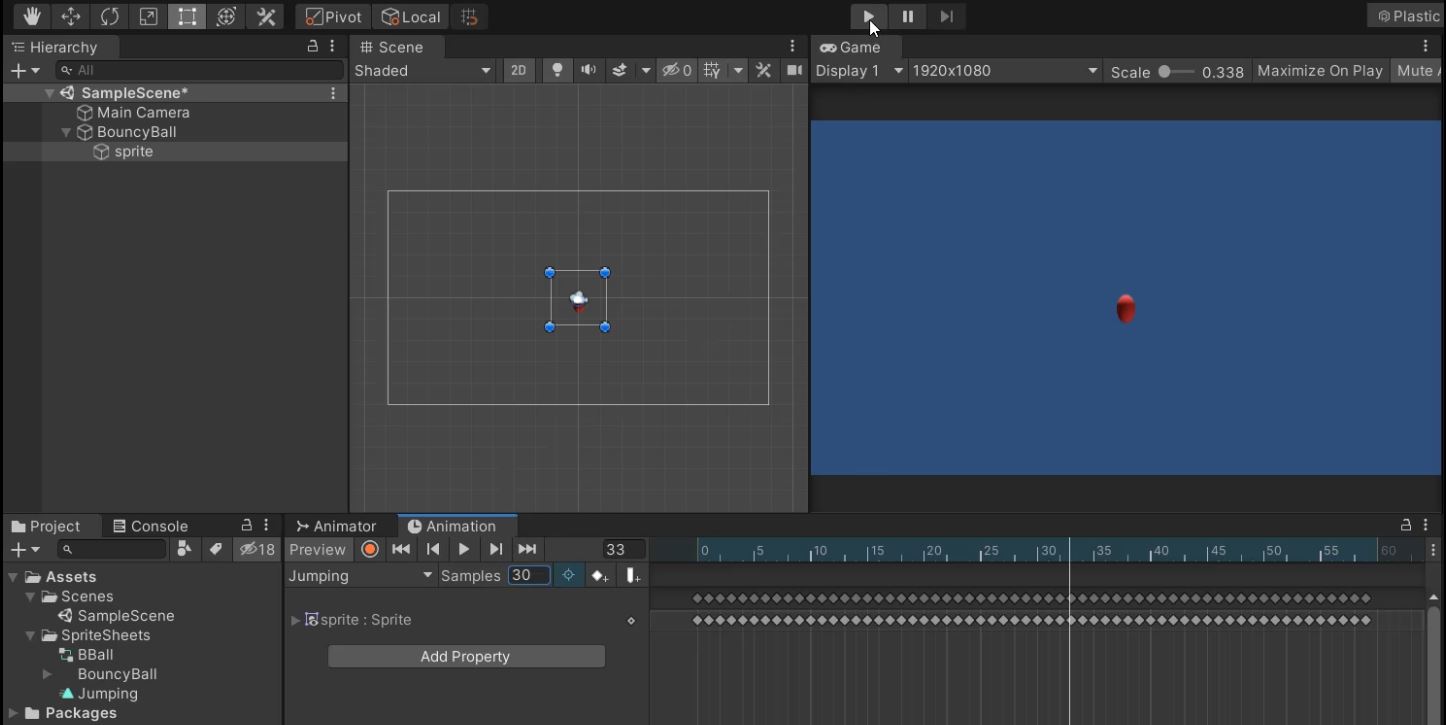
Task: Select the Scale tool
Action: (x=148, y=17)
